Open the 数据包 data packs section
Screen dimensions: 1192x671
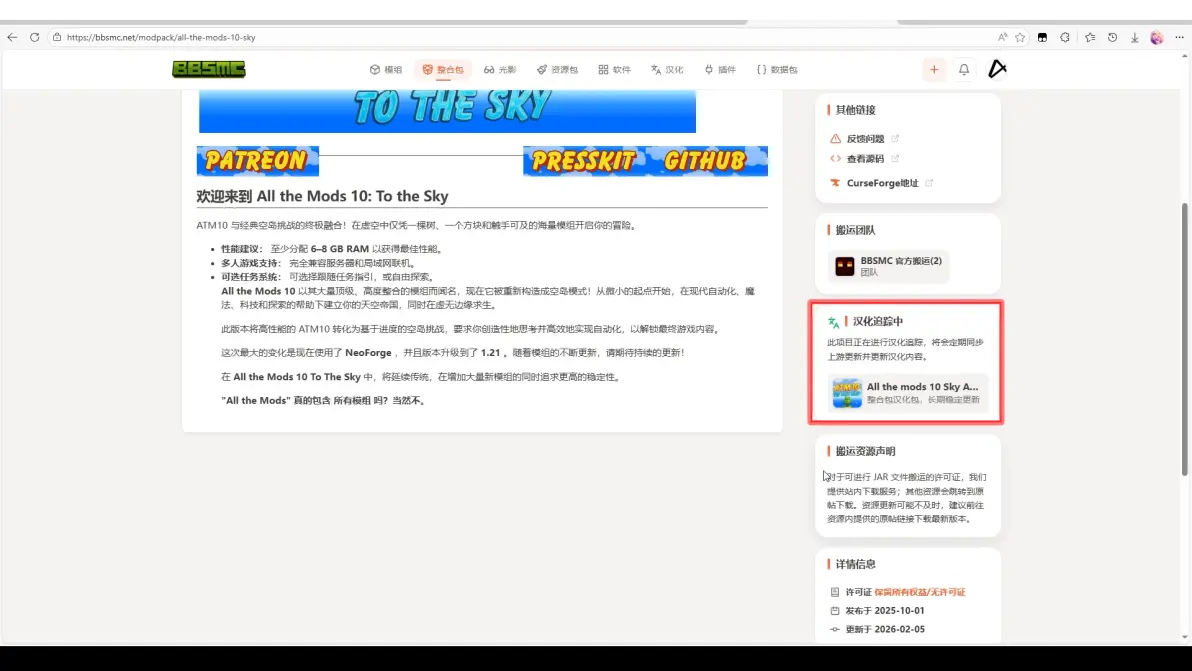tap(779, 69)
